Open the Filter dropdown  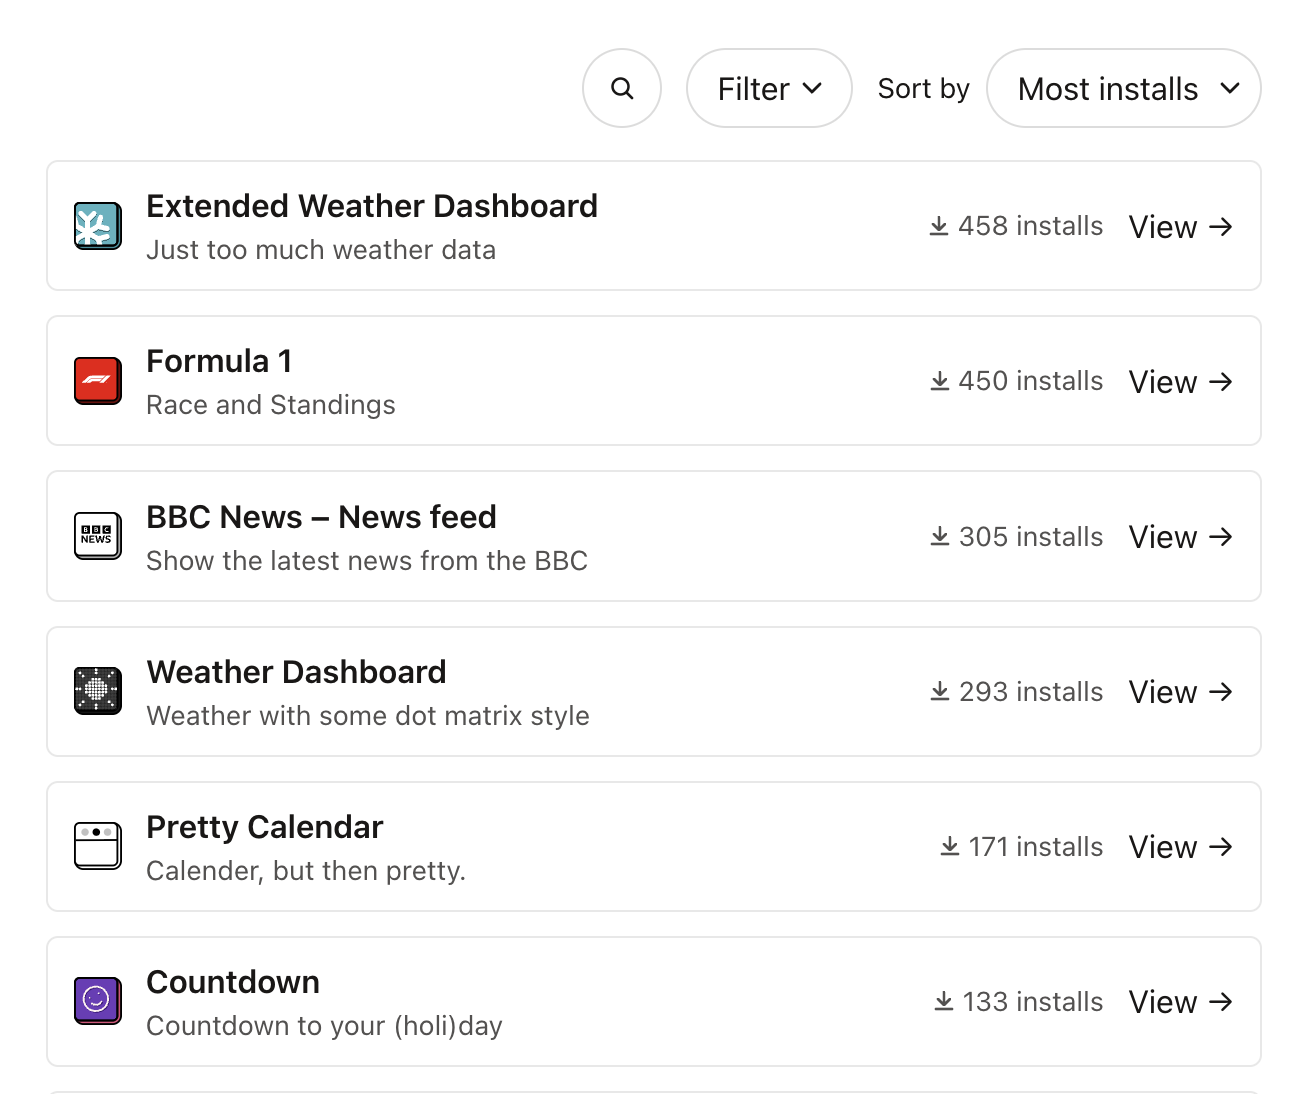pyautogui.click(x=769, y=88)
